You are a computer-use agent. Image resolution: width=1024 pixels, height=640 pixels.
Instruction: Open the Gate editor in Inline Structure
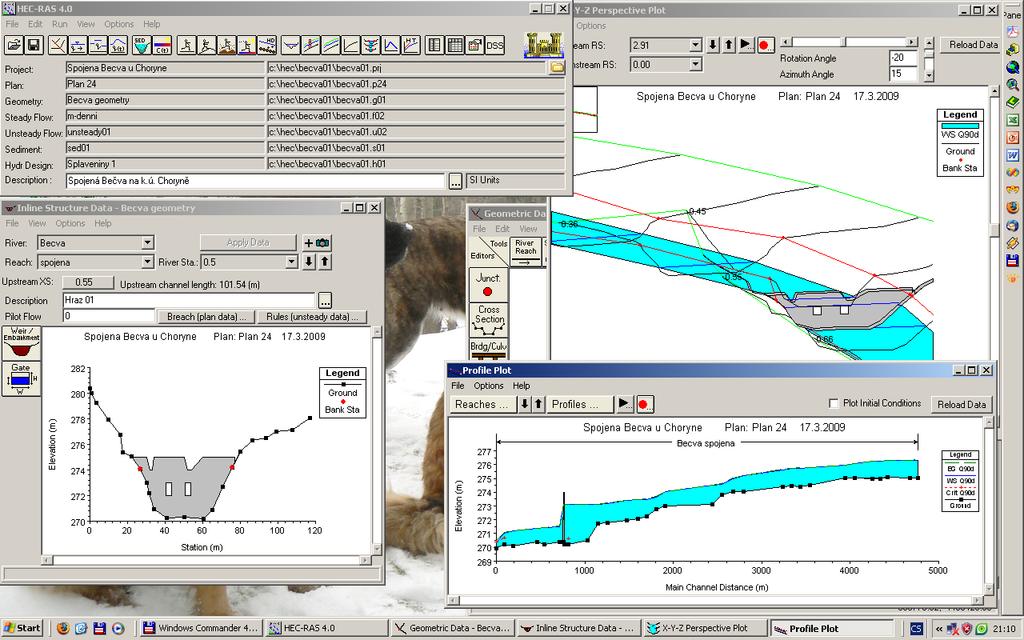[x=21, y=379]
